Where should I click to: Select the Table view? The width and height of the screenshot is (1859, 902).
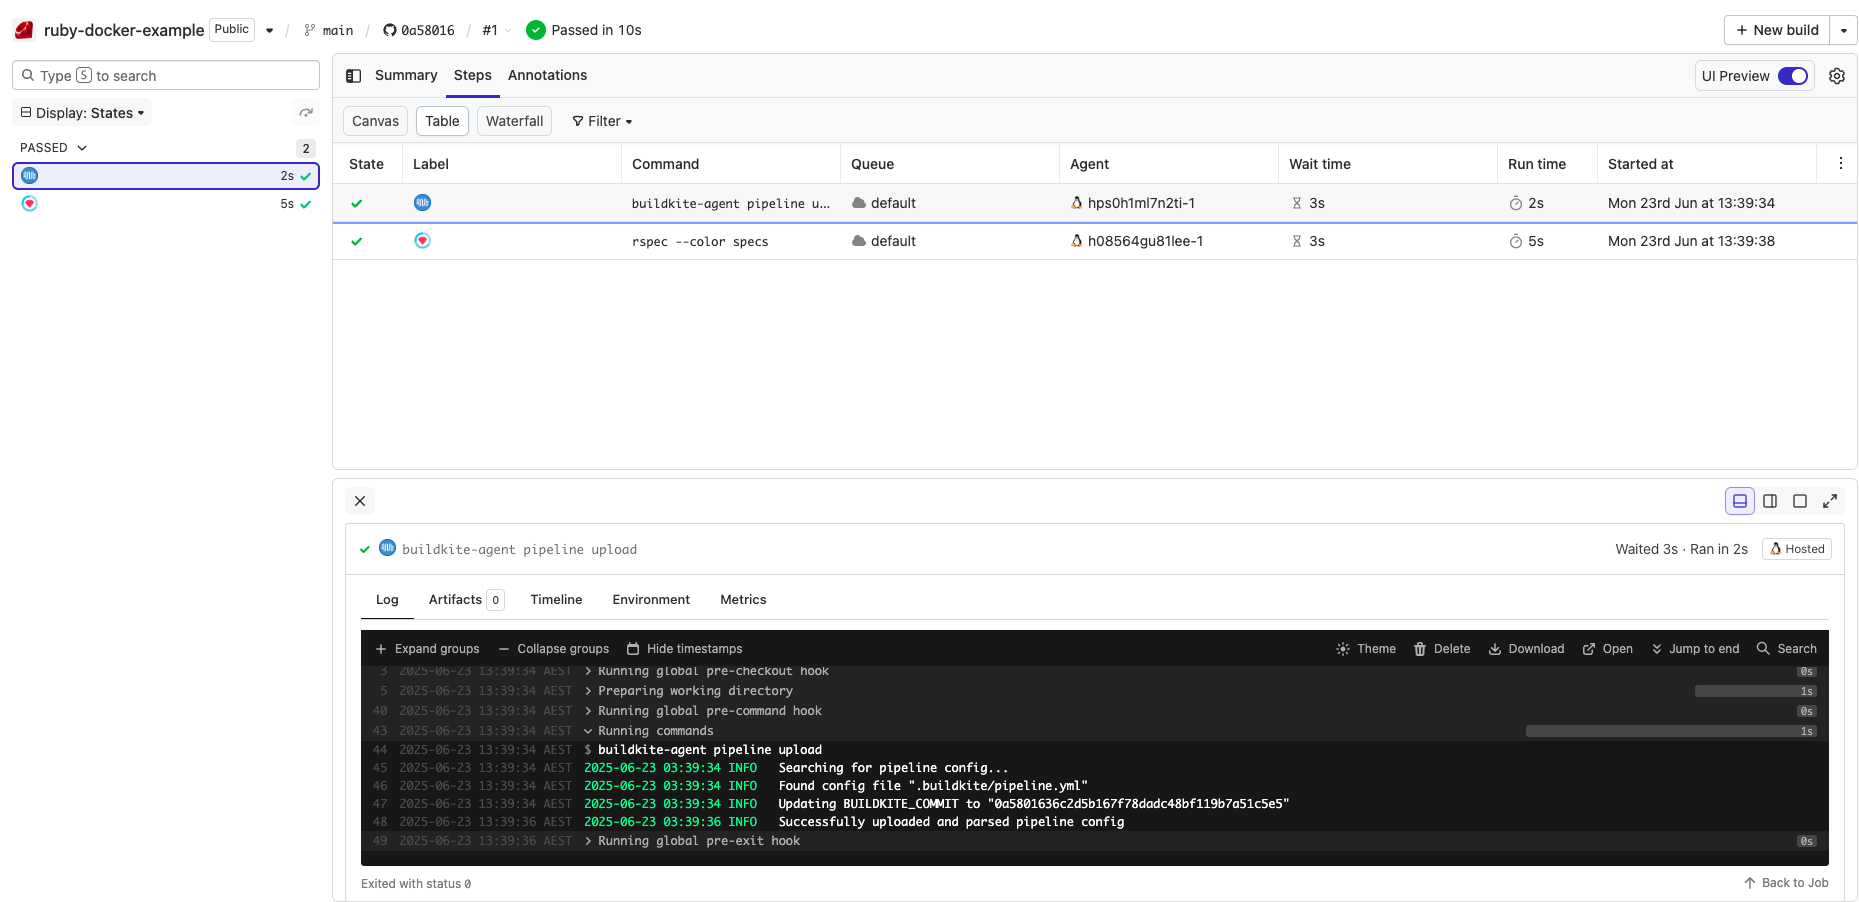[x=443, y=121]
